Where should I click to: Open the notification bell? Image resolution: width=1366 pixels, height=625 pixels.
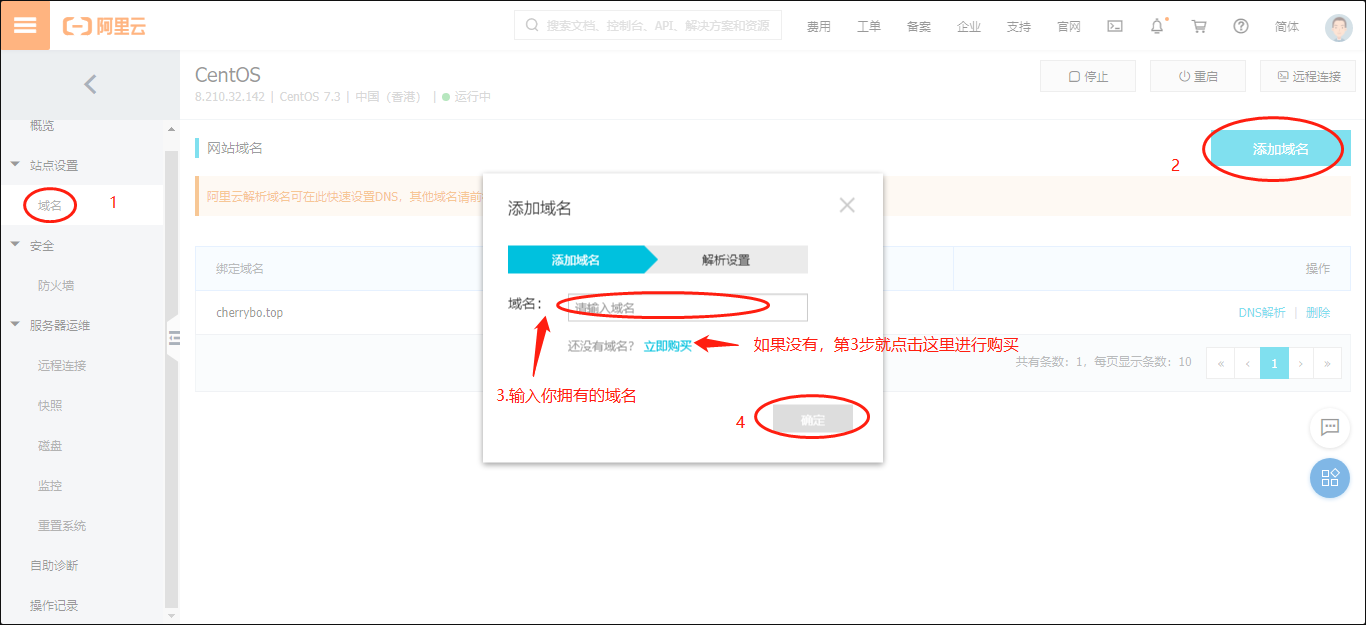tap(1157, 27)
